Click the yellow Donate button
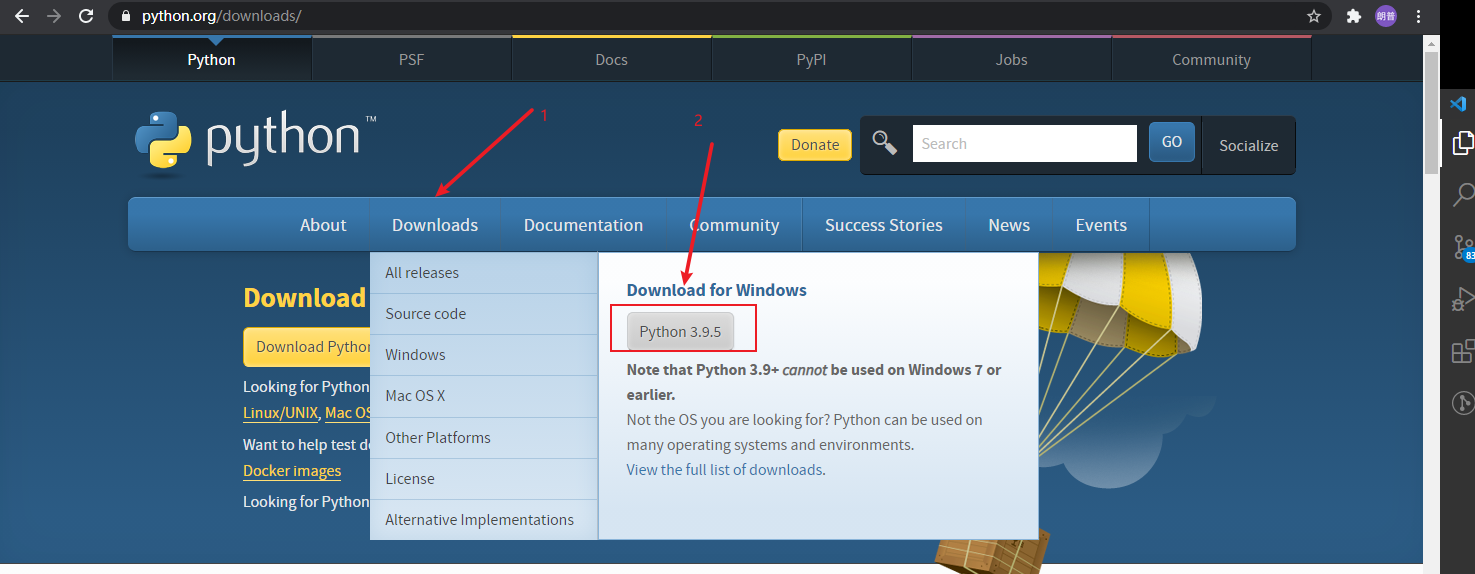The width and height of the screenshot is (1475, 574). (815, 145)
